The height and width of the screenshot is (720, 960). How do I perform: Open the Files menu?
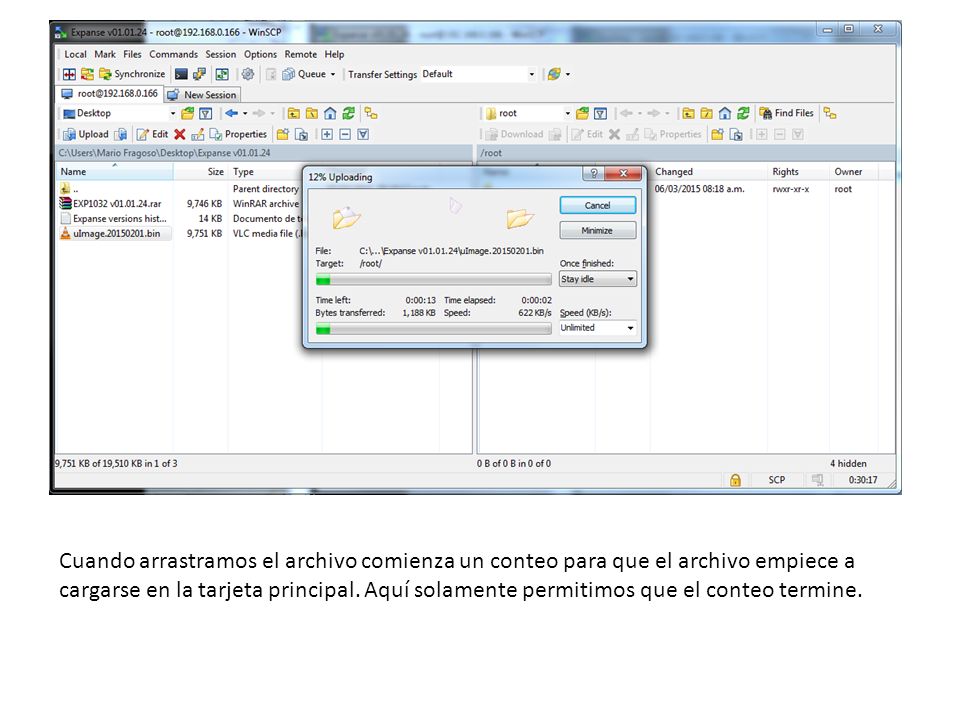[132, 54]
